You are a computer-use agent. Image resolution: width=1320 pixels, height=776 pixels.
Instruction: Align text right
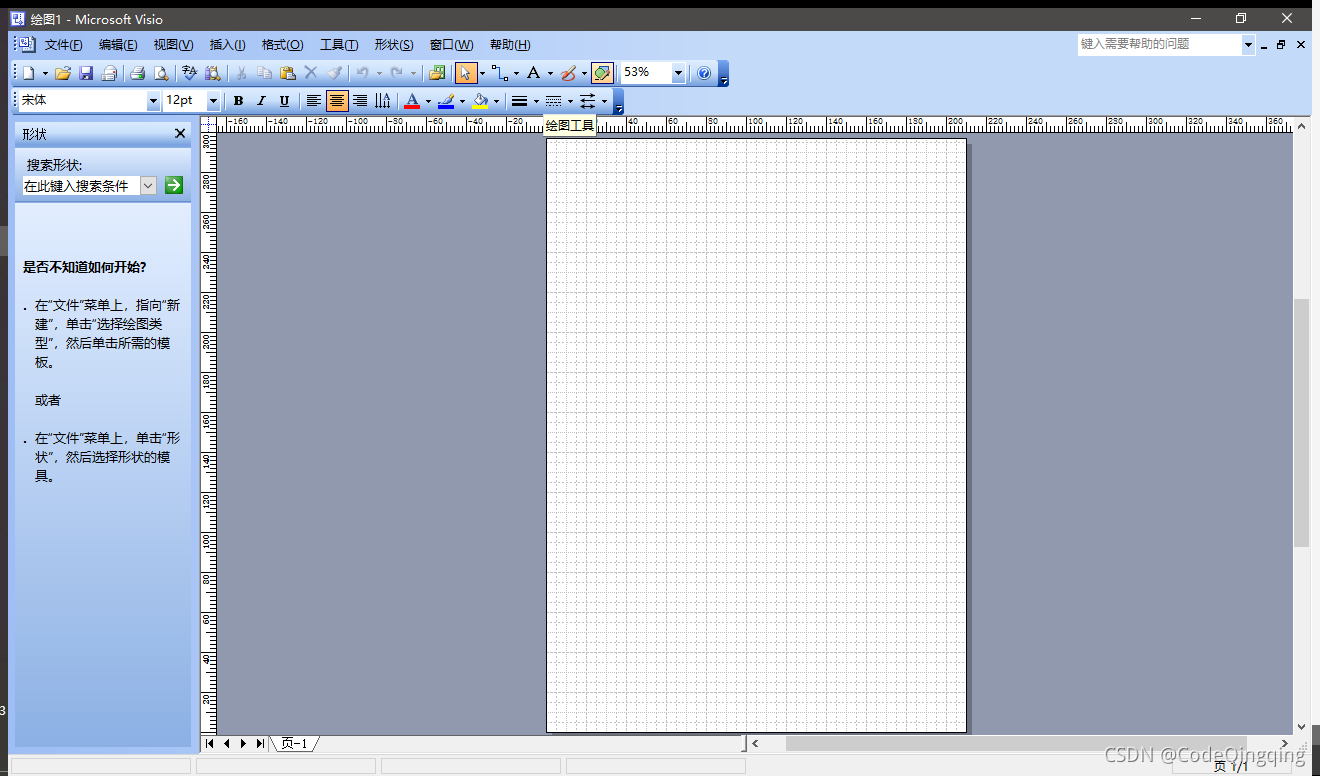(x=360, y=101)
